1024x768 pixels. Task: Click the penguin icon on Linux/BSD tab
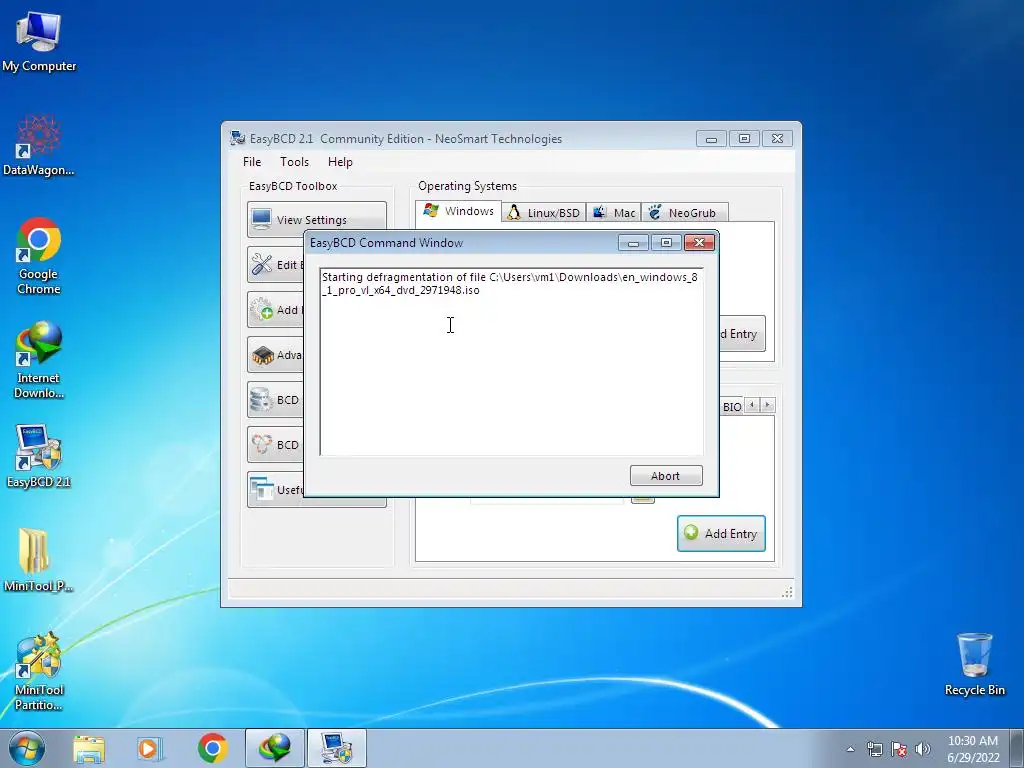[x=514, y=212]
